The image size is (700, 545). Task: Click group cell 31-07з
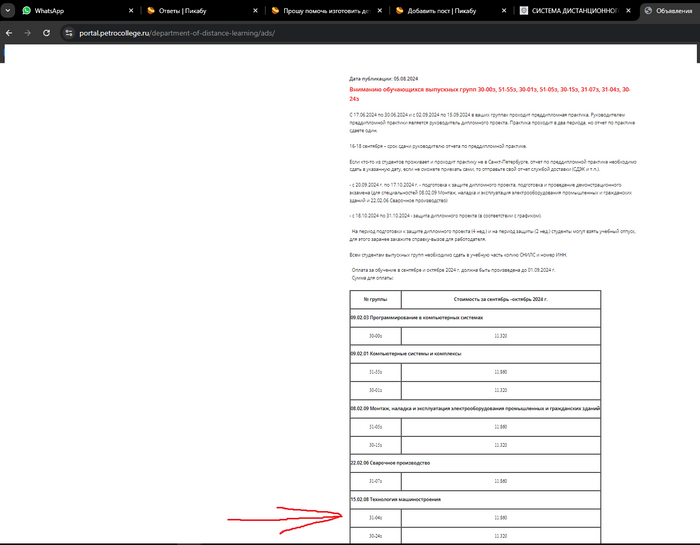[x=375, y=481]
